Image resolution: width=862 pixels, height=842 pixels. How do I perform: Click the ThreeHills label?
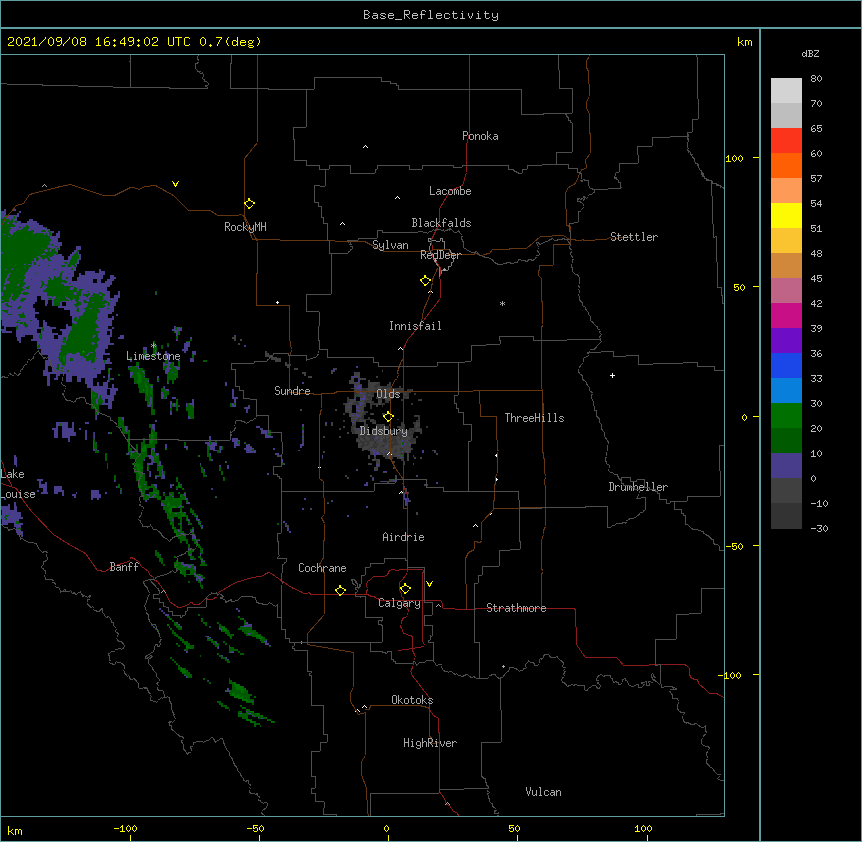[x=534, y=418]
